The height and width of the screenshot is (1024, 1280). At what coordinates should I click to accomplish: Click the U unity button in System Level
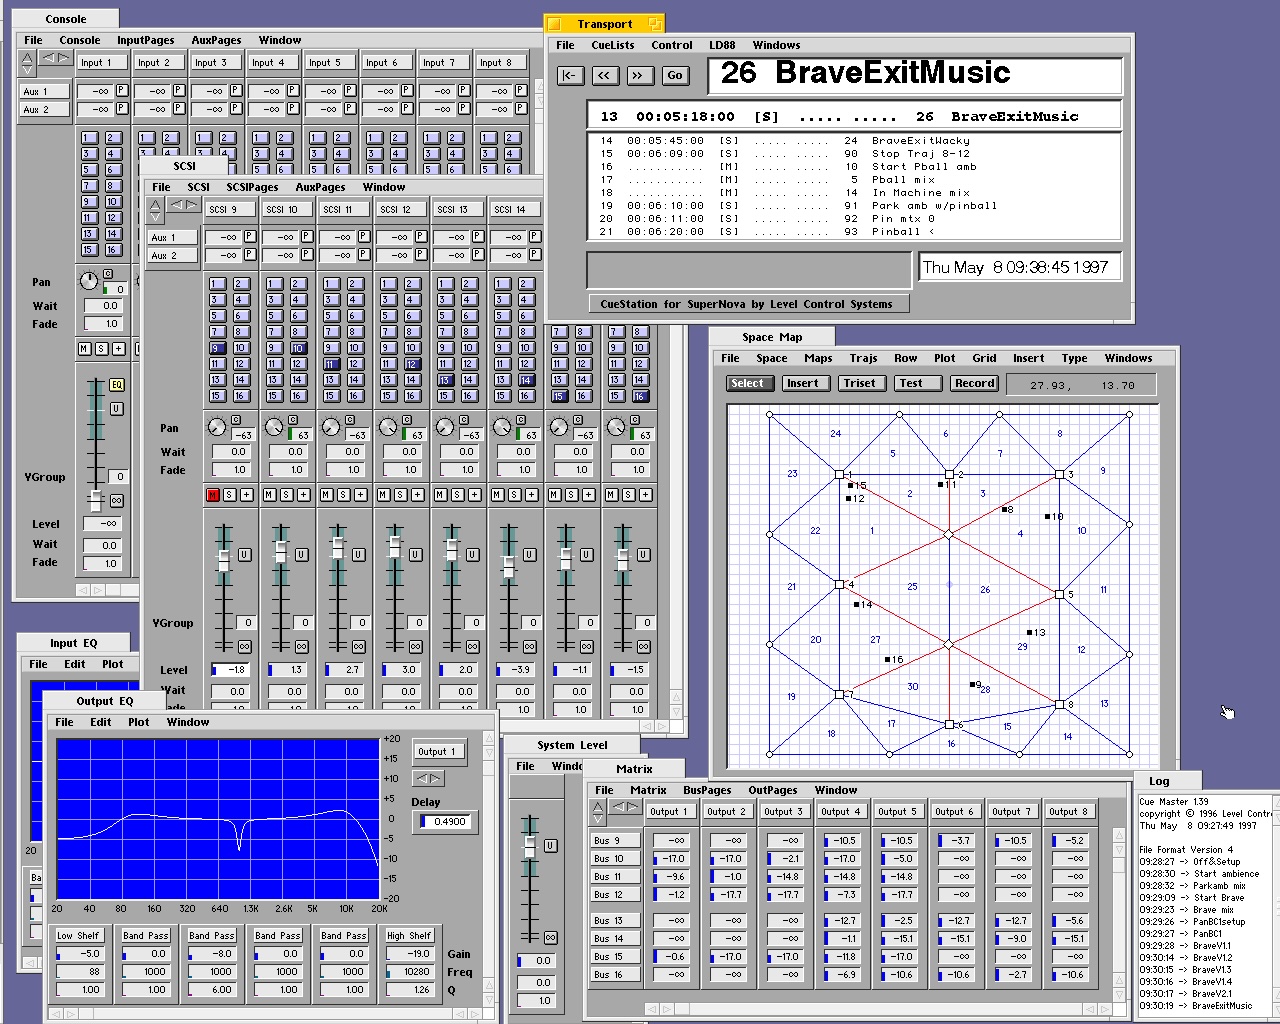pyautogui.click(x=550, y=845)
